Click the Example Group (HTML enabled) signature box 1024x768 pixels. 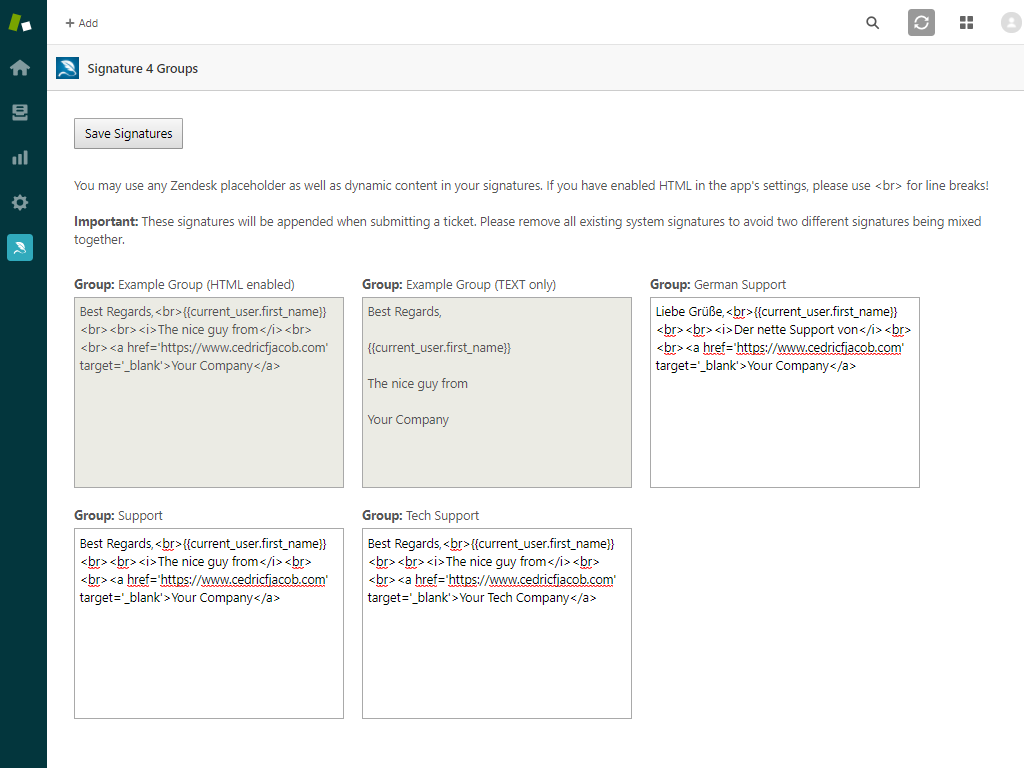[x=209, y=392]
